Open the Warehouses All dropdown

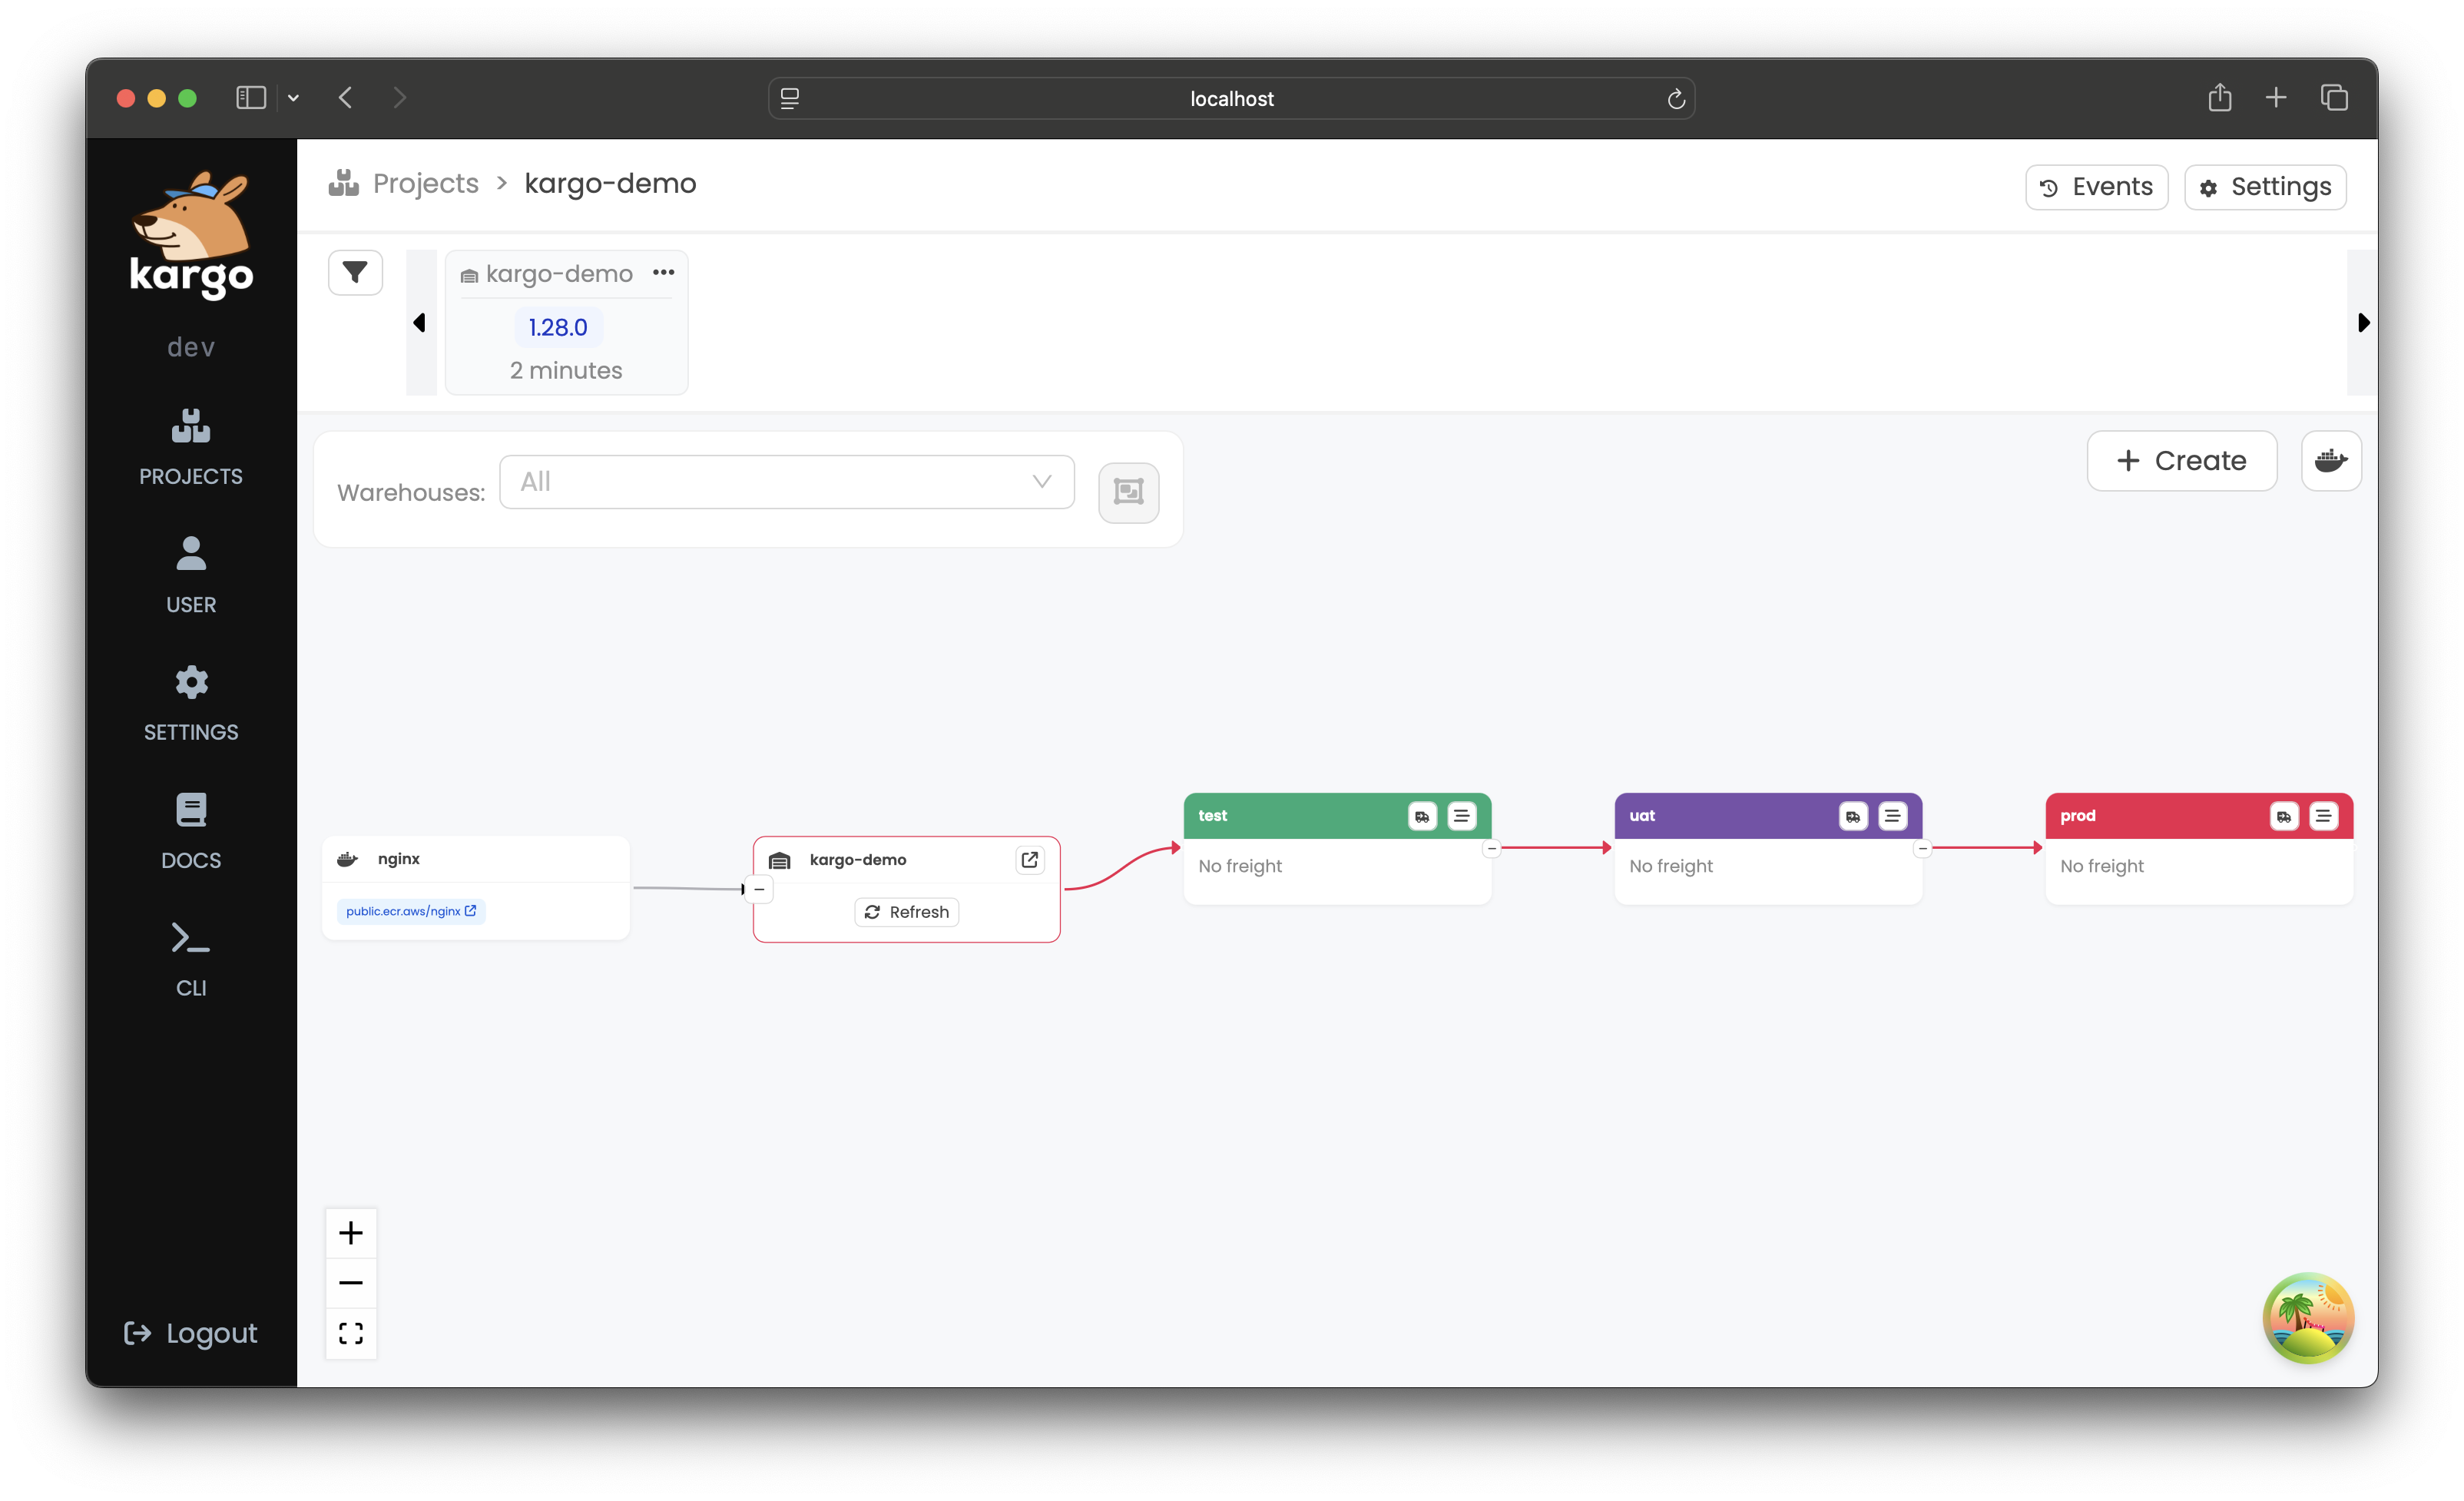[x=786, y=482]
